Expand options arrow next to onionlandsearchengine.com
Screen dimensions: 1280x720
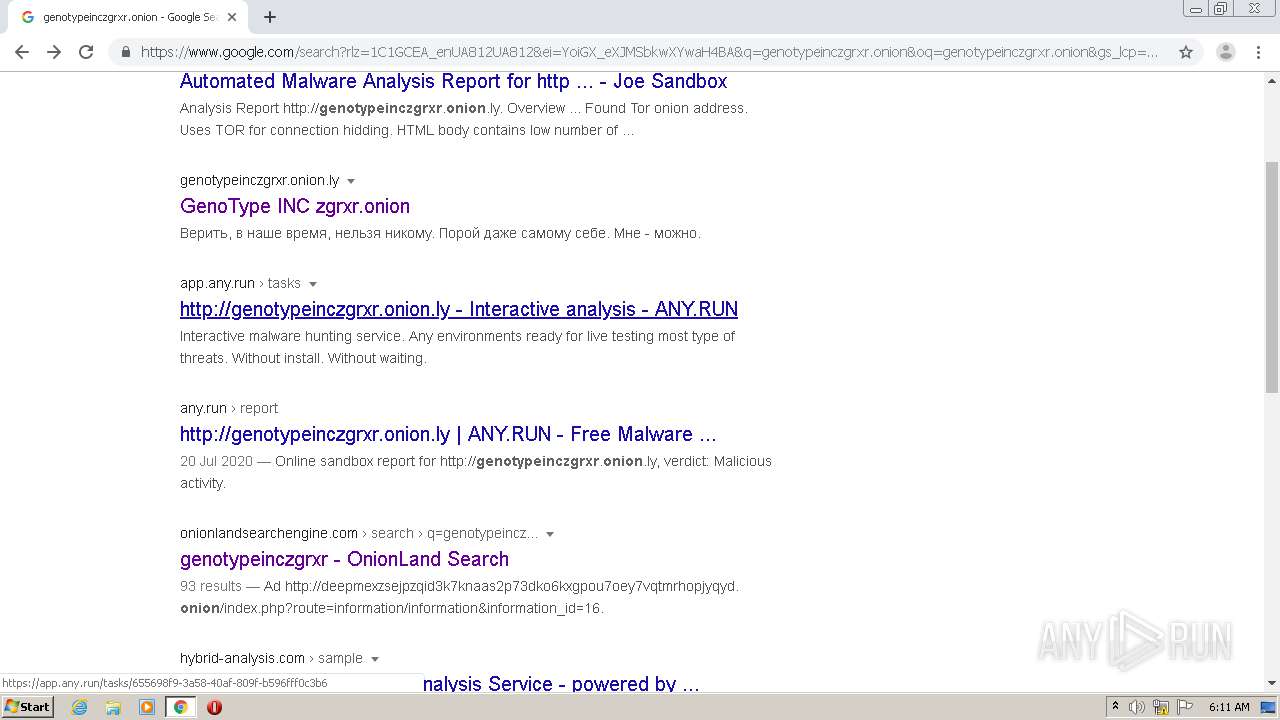click(x=550, y=534)
